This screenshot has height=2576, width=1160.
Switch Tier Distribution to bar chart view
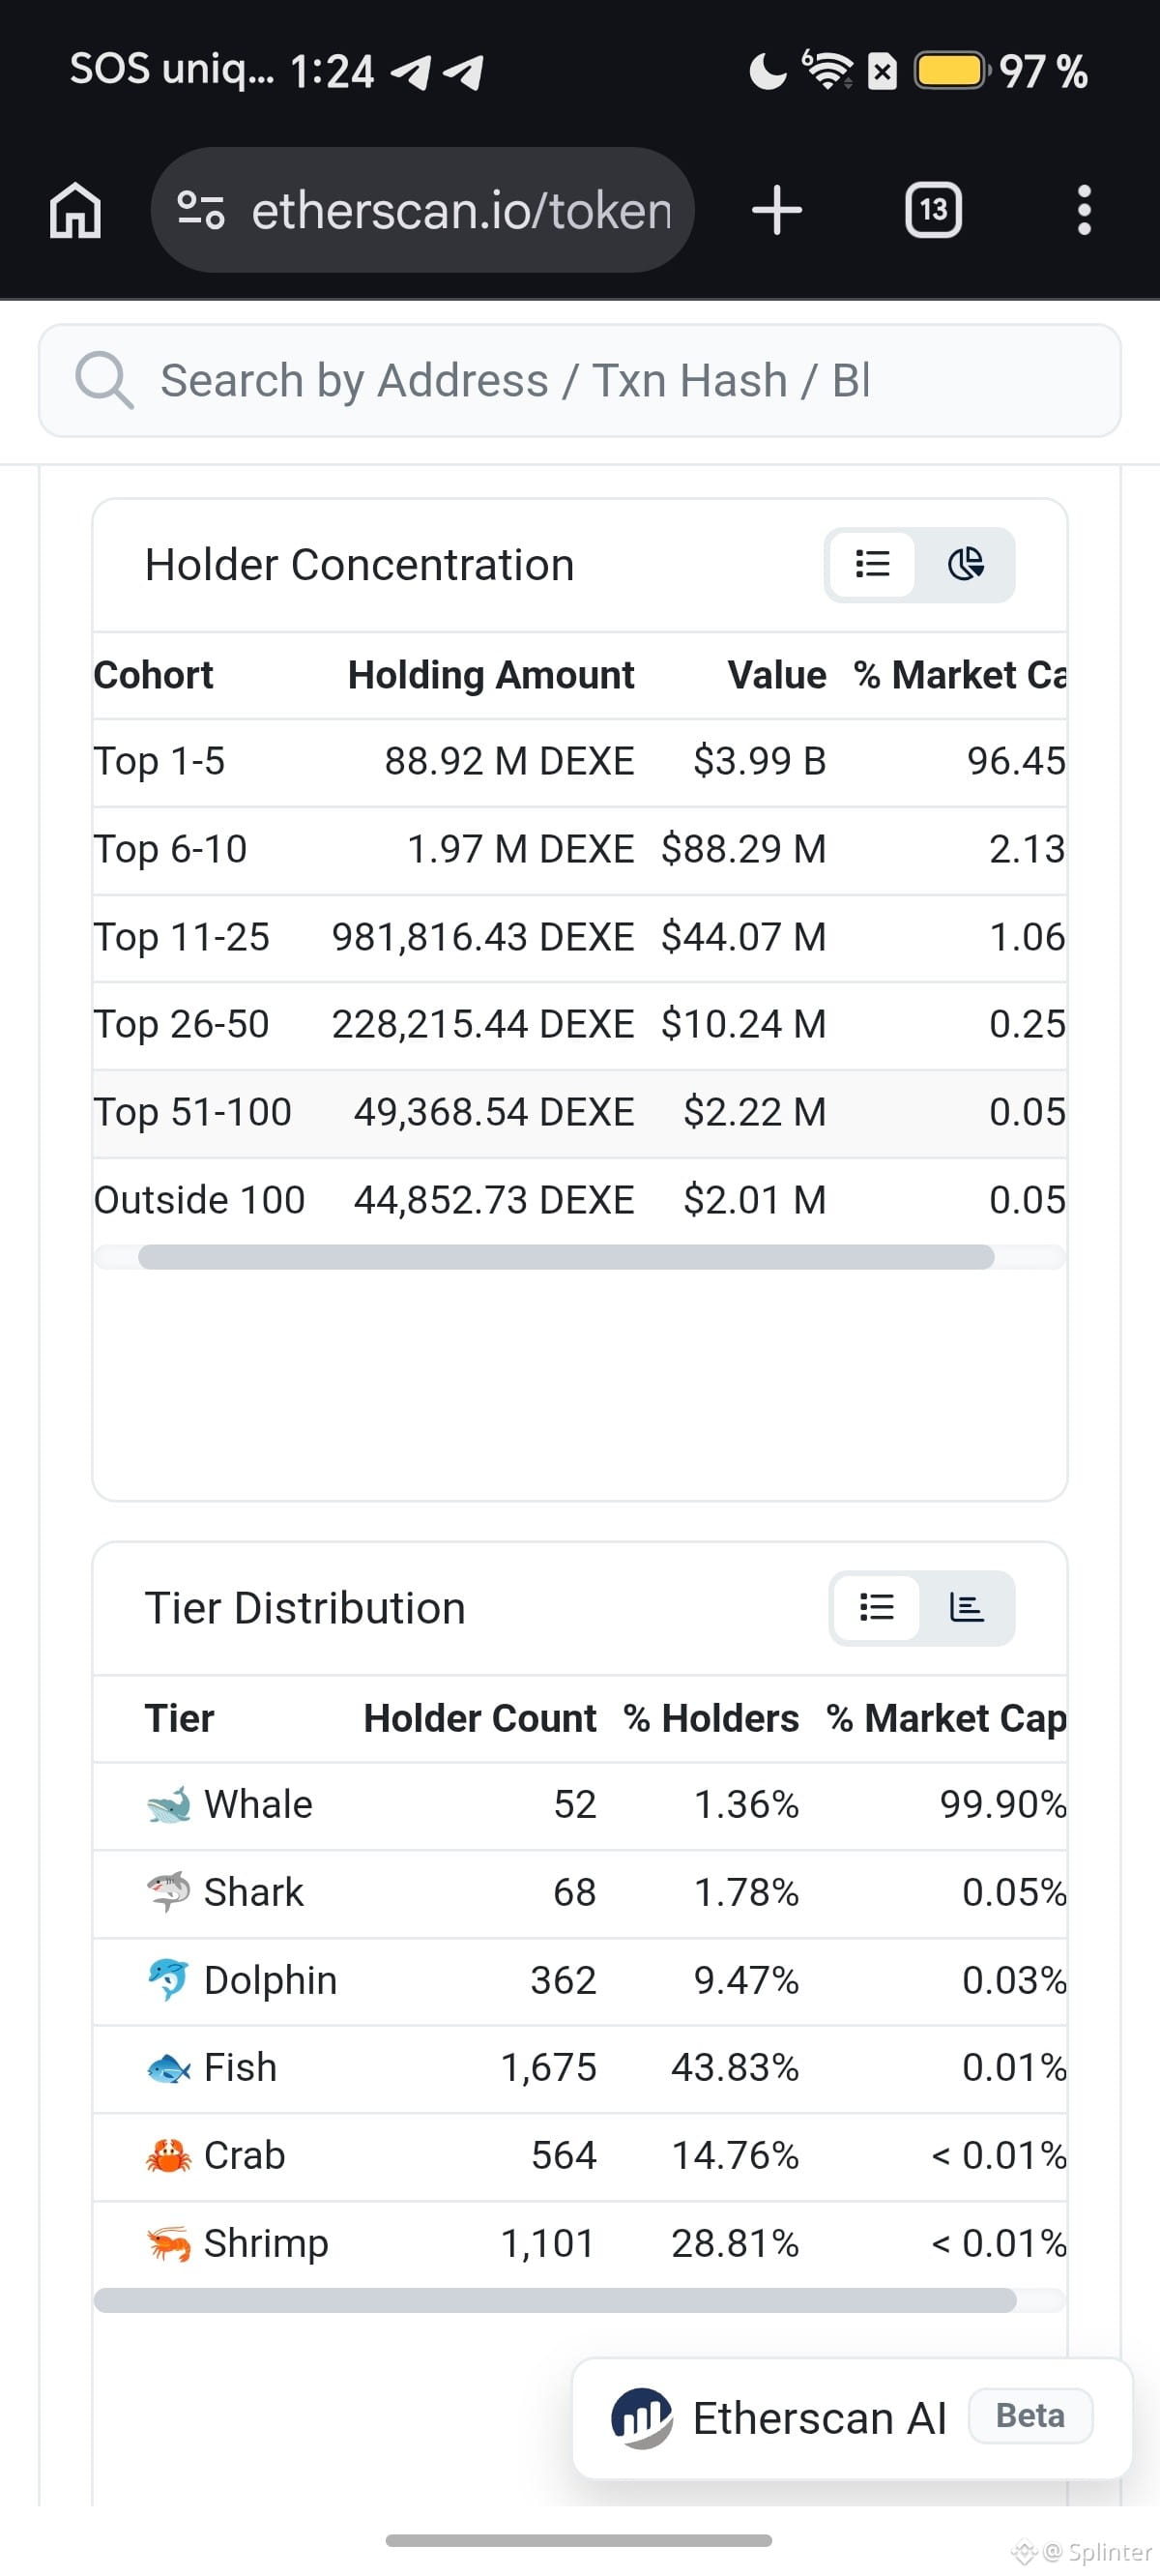pyautogui.click(x=966, y=1607)
